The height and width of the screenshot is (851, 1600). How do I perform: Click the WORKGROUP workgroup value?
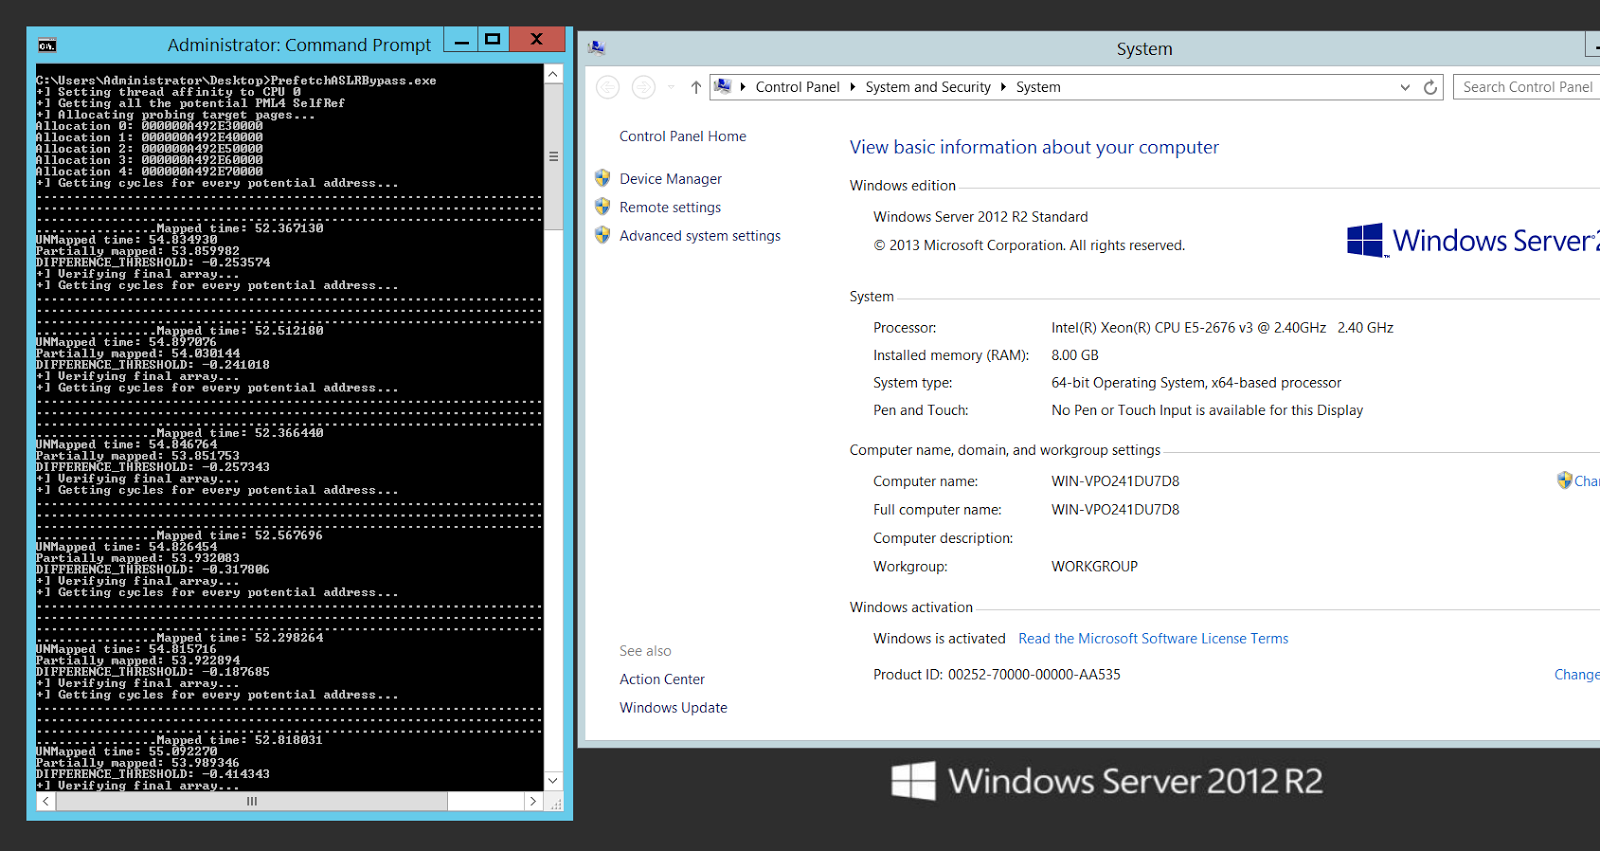1094,566
